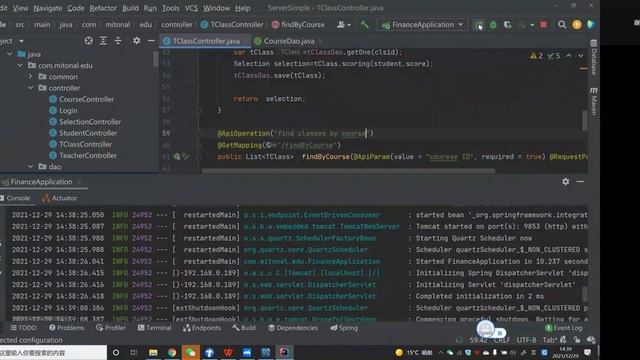Screen dimensions: 640x360
Task: Open the WPS app icon in taskbar
Action: pyautogui.click(x=228, y=352)
